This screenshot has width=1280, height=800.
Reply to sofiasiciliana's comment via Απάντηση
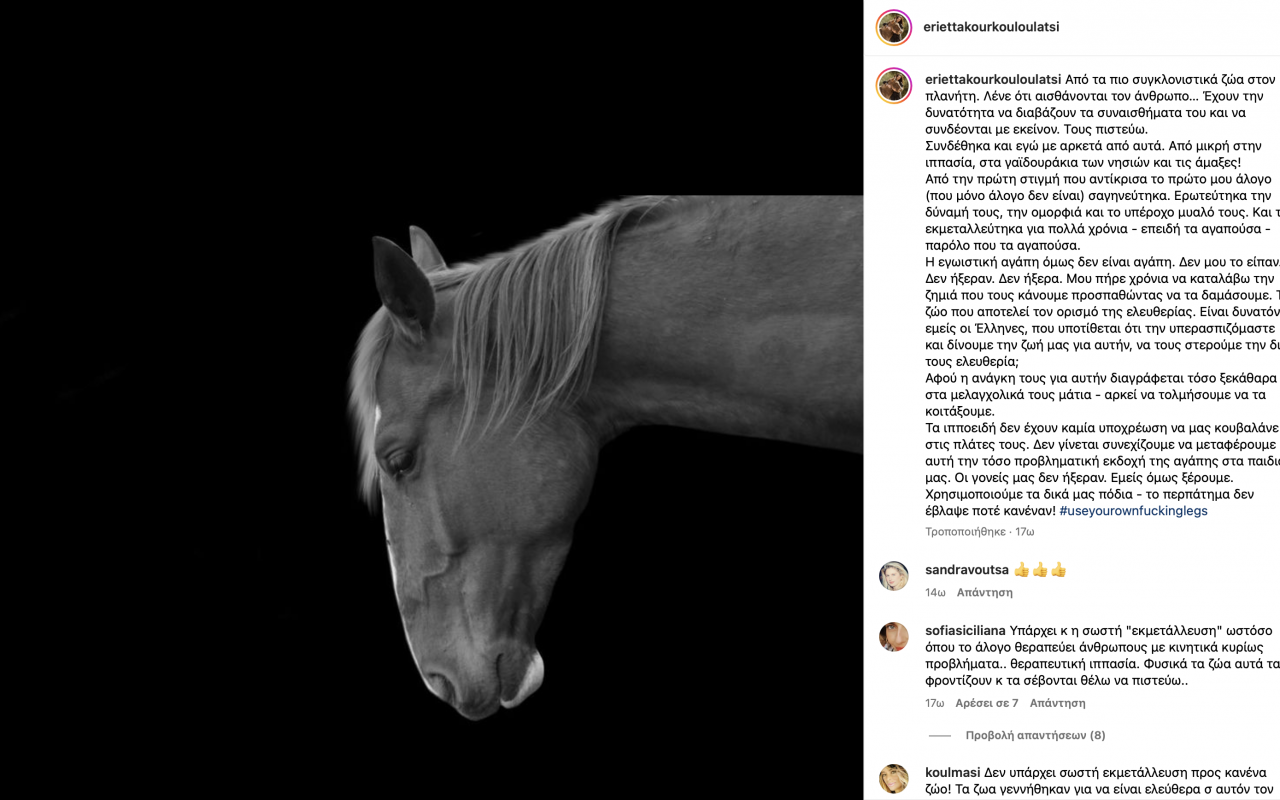[1058, 703]
